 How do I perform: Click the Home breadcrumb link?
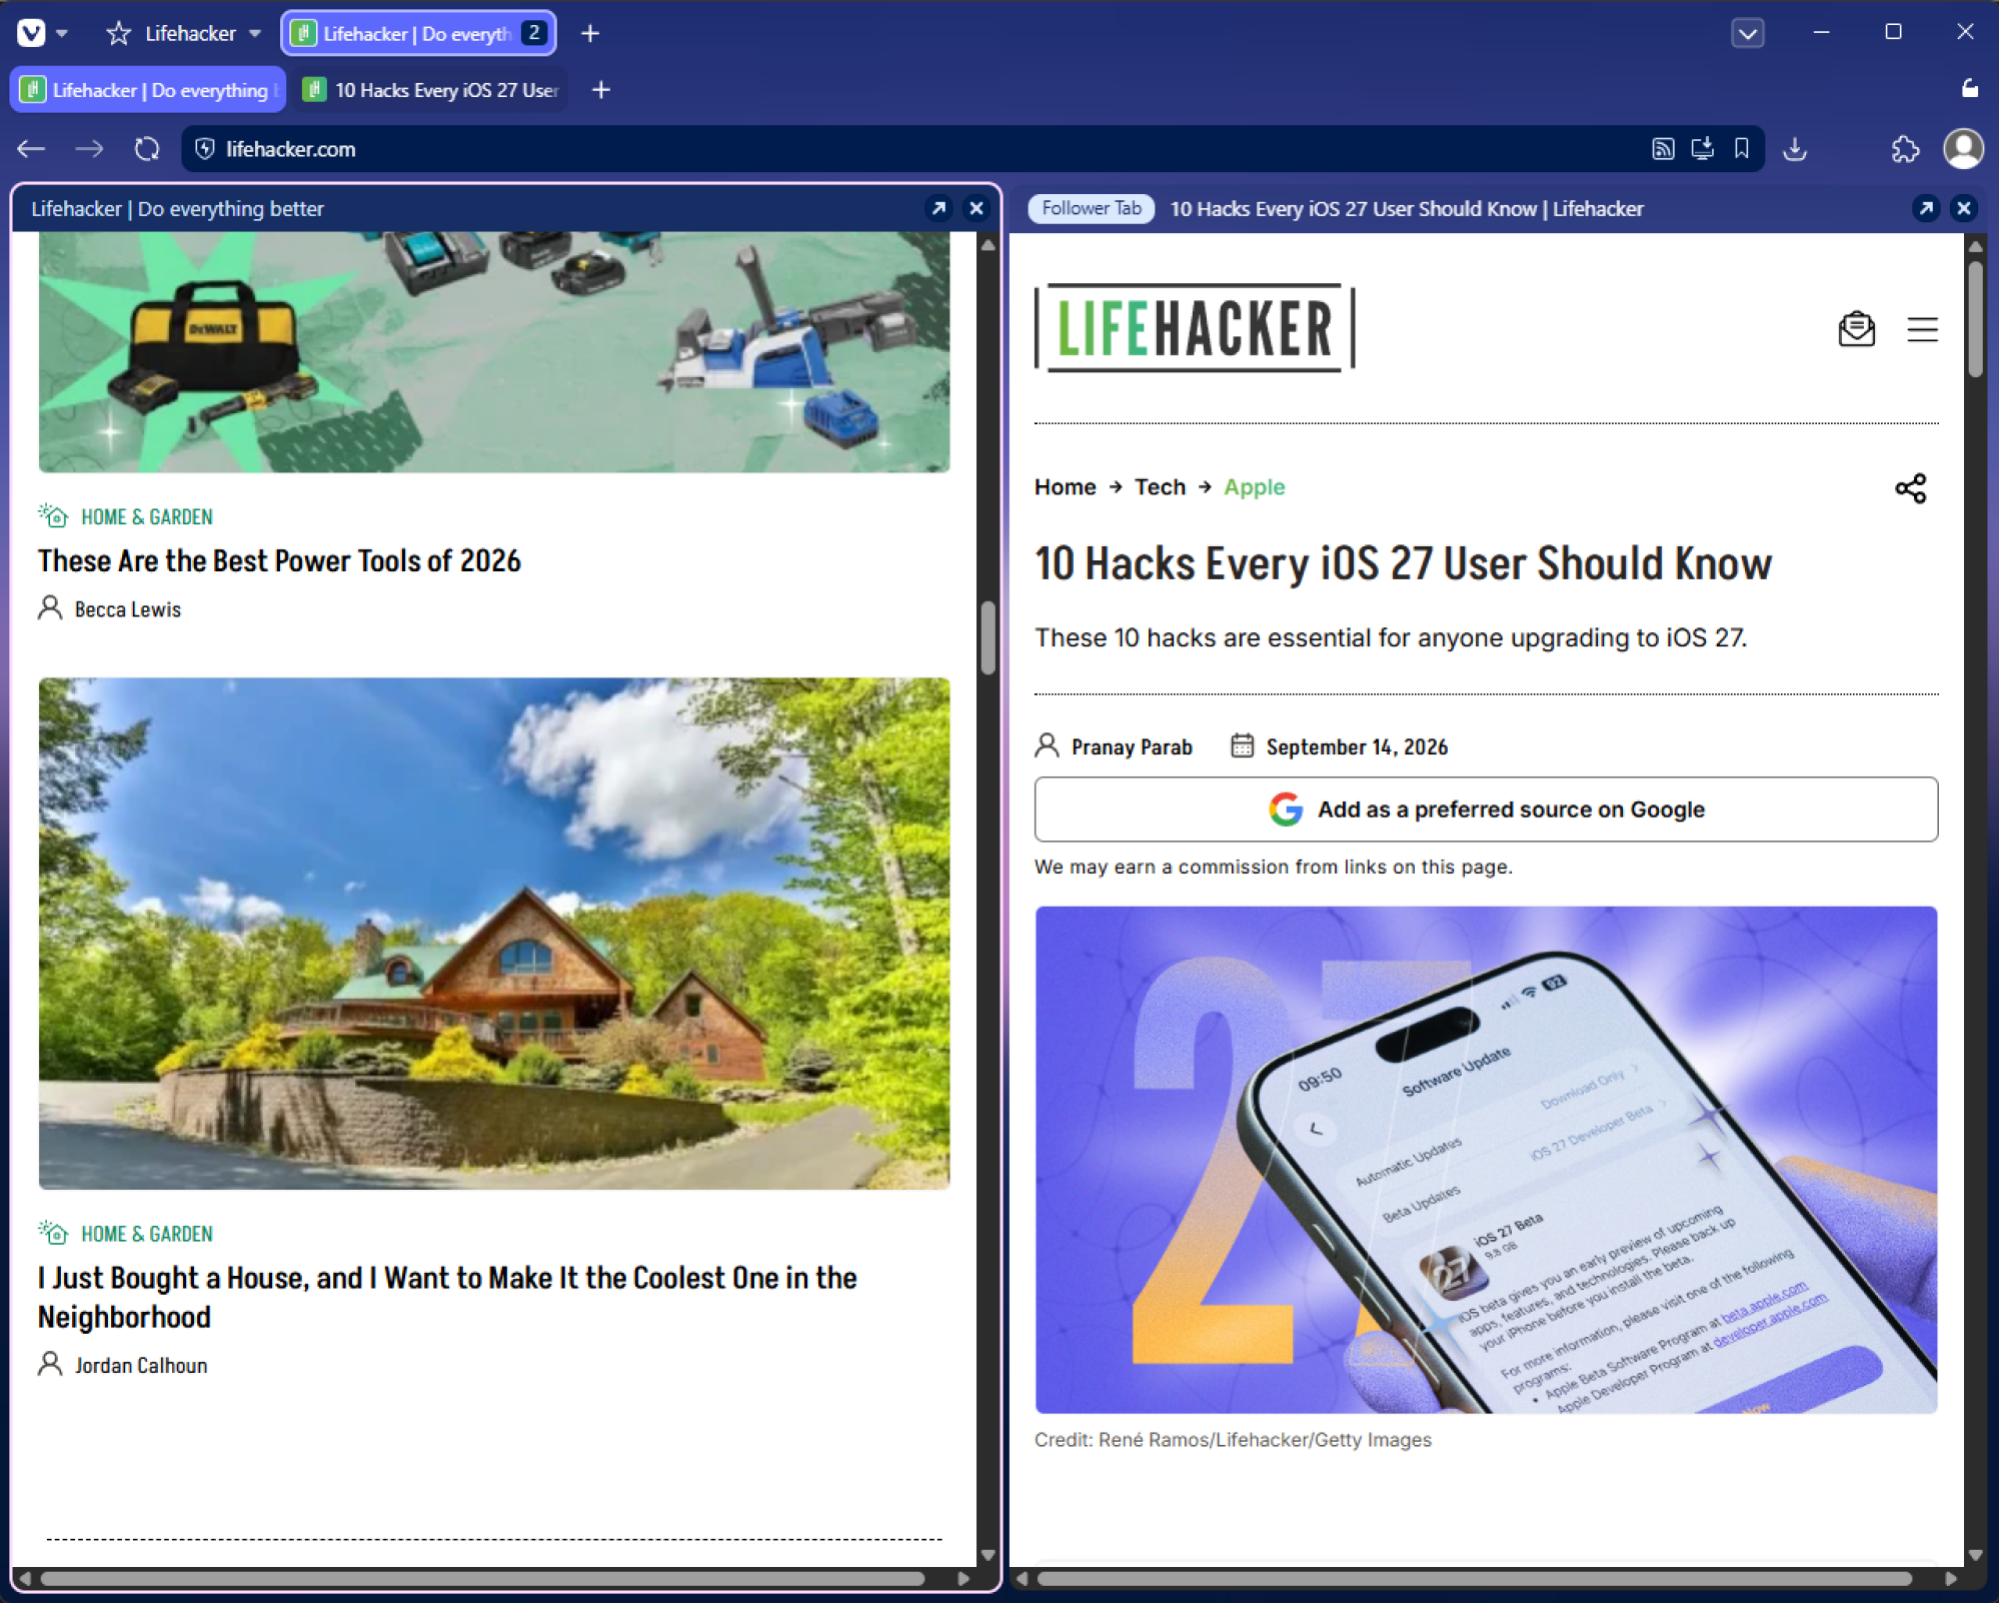1065,487
